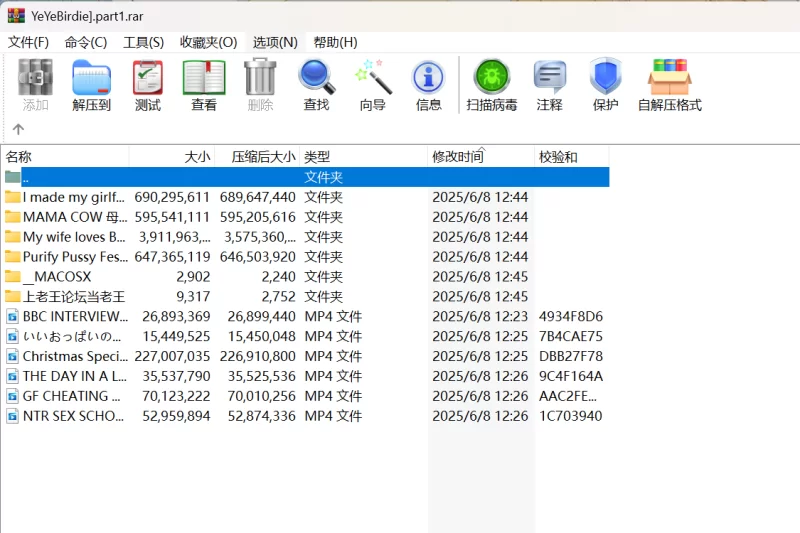Sort by the 压缩后大小 column header
800x533 pixels.
(257, 157)
